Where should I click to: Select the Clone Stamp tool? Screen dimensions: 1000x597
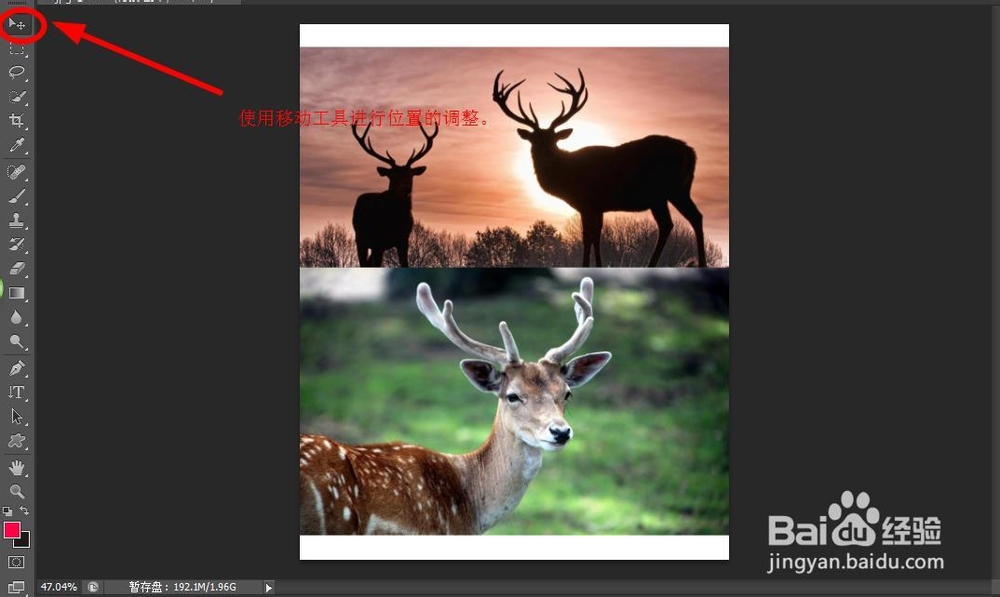pyautogui.click(x=17, y=221)
